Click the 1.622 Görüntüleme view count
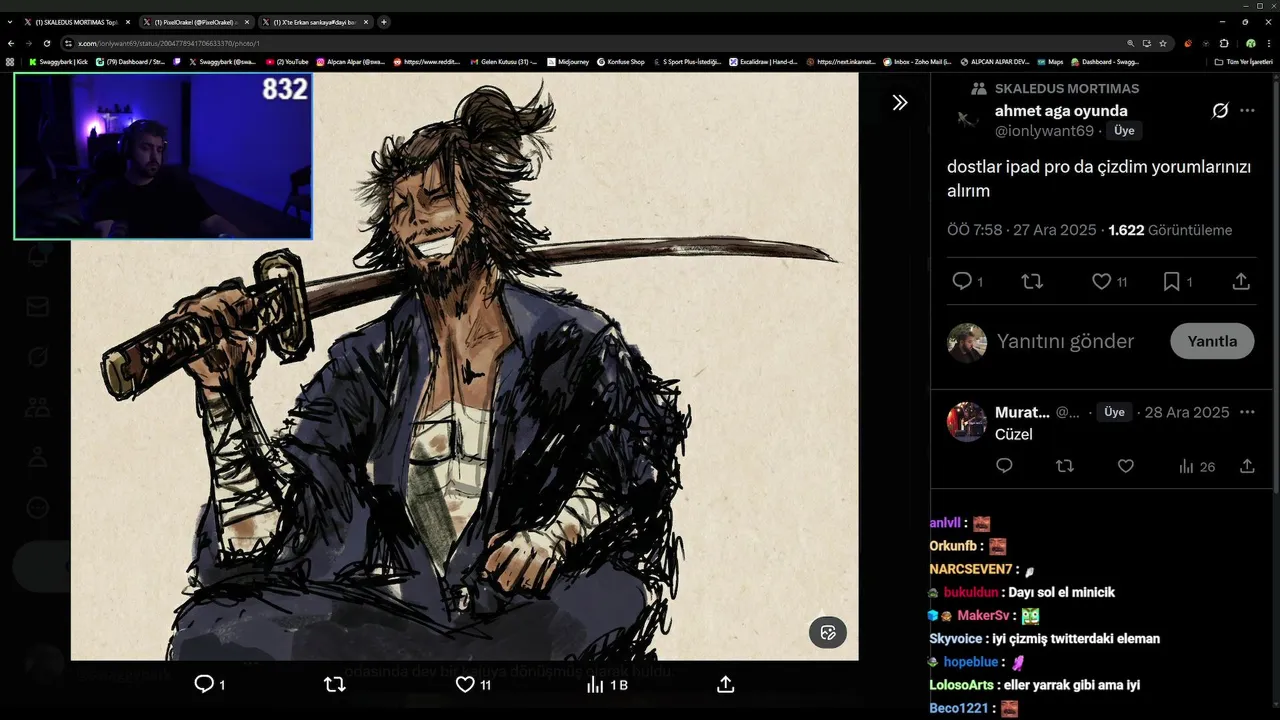The image size is (1280, 720). click(x=1170, y=230)
